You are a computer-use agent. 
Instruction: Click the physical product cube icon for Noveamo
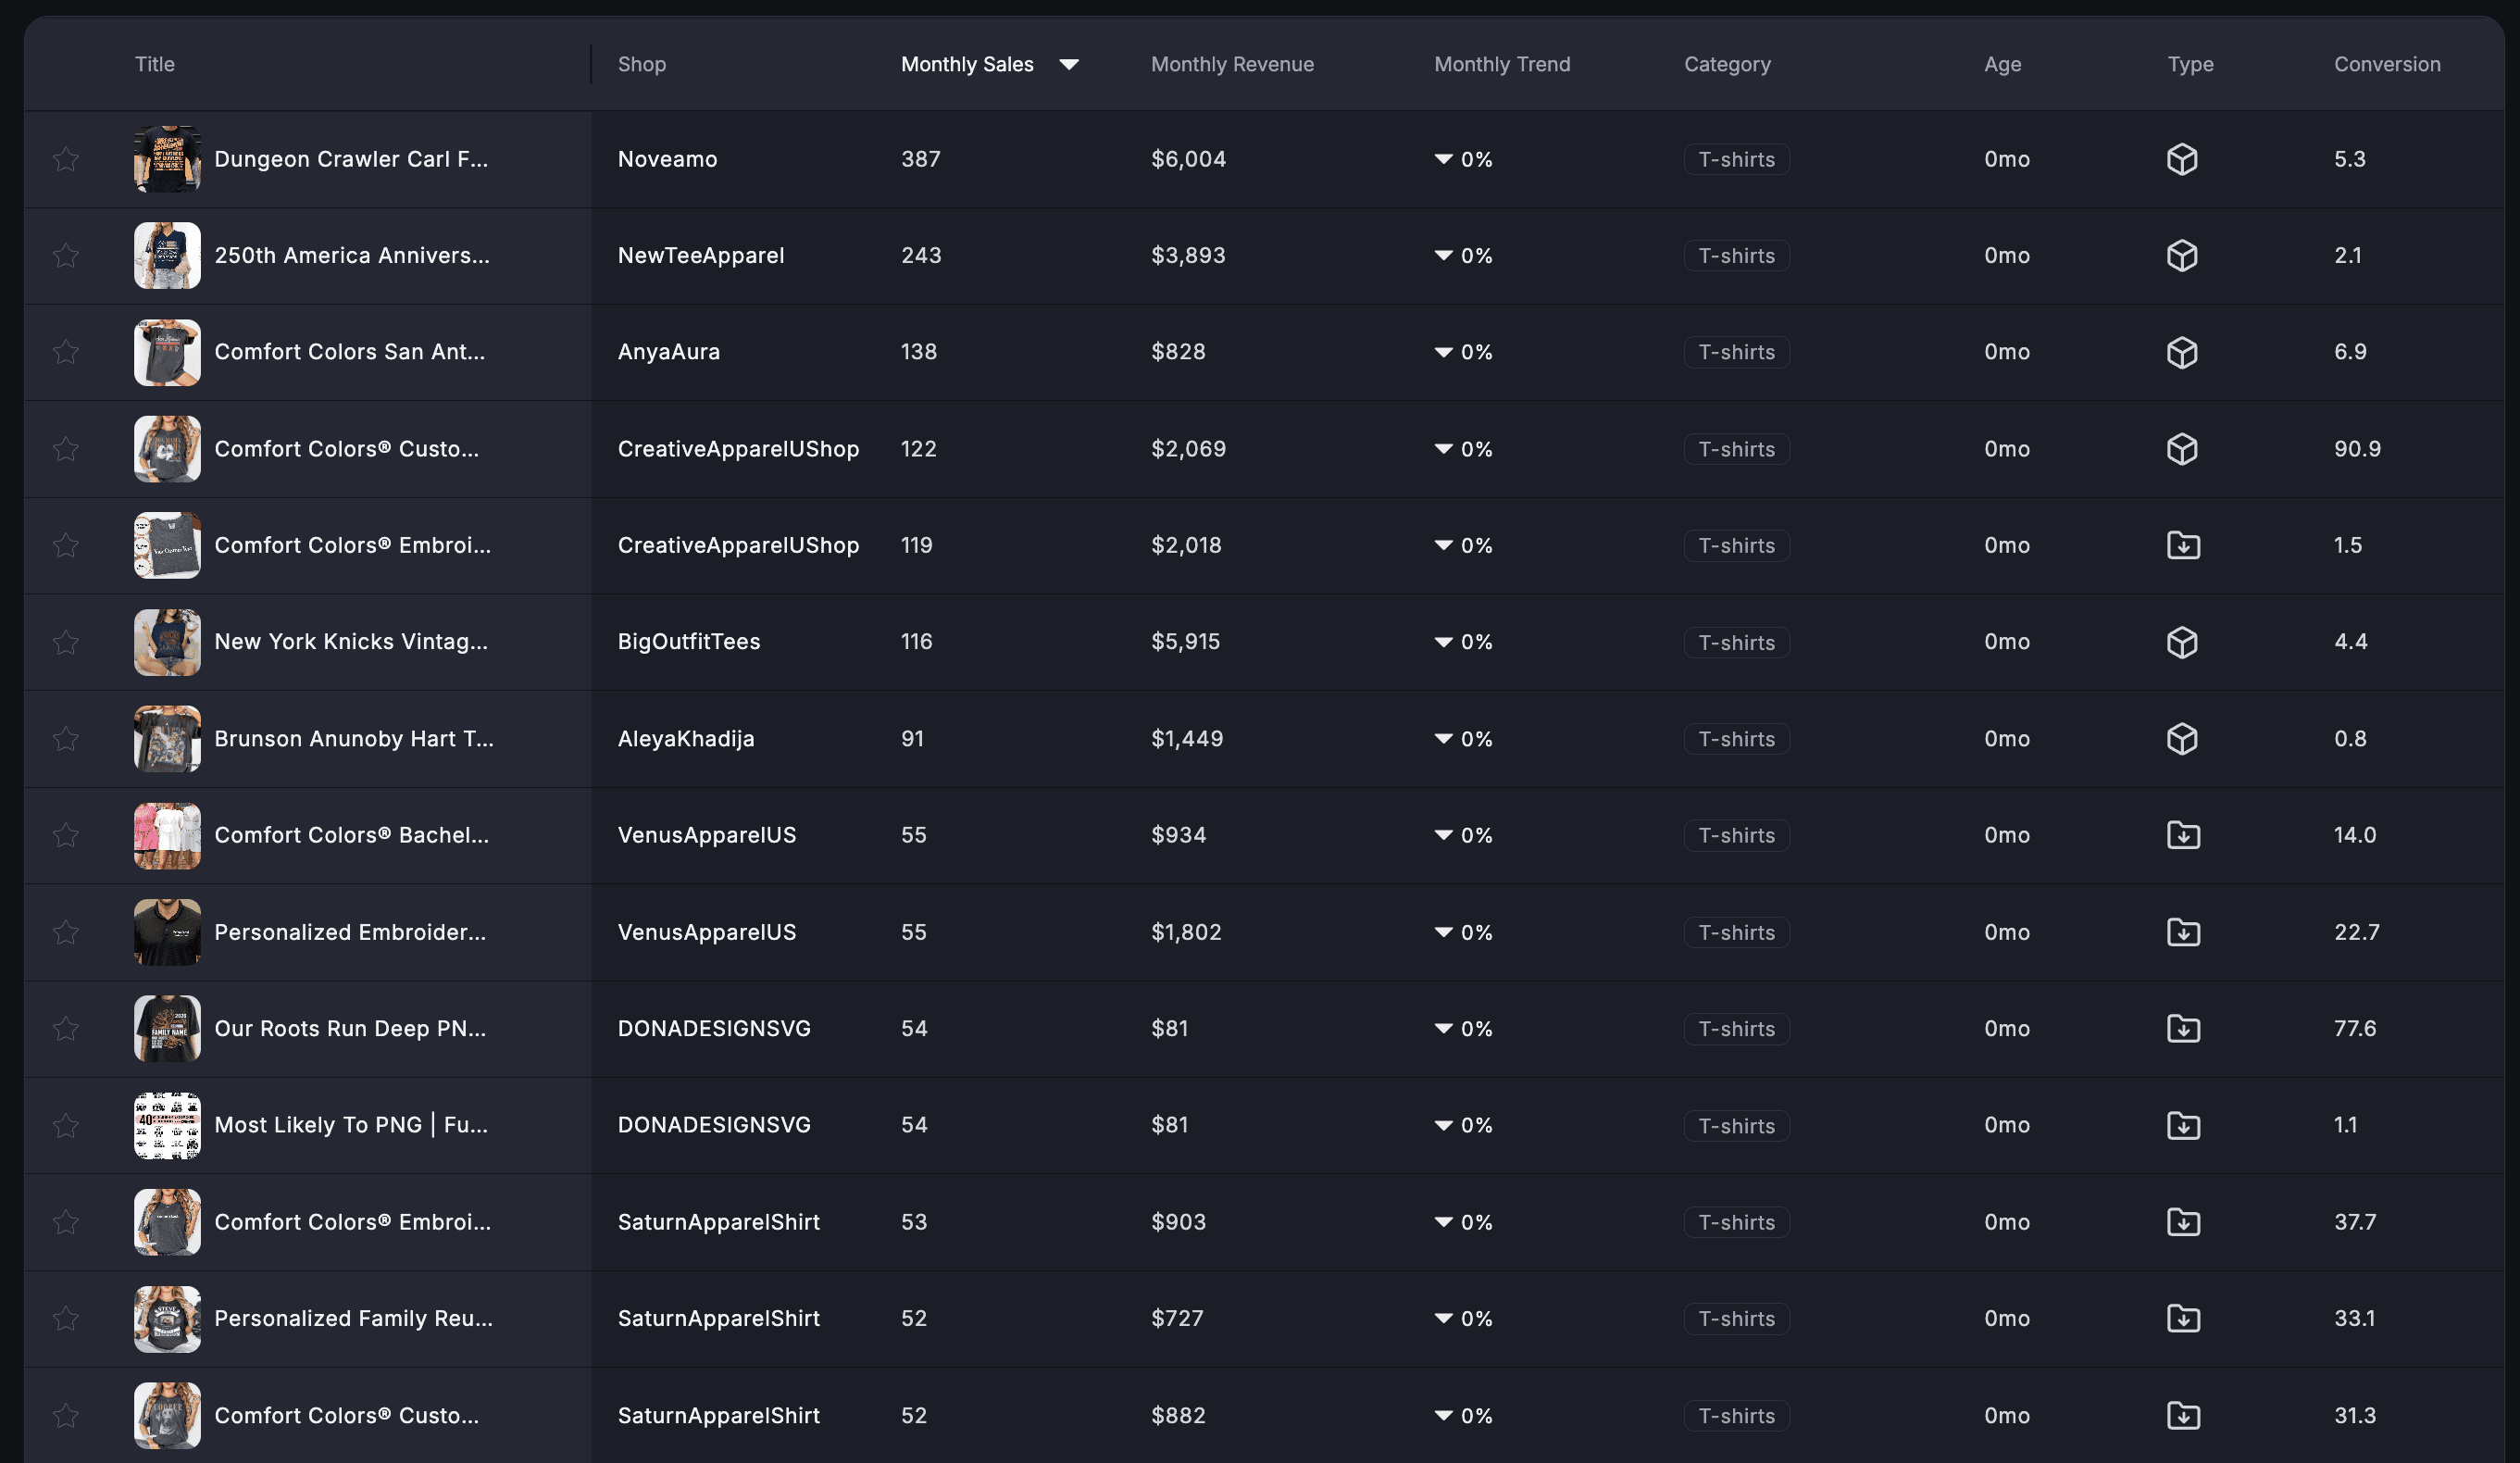pos(2182,159)
